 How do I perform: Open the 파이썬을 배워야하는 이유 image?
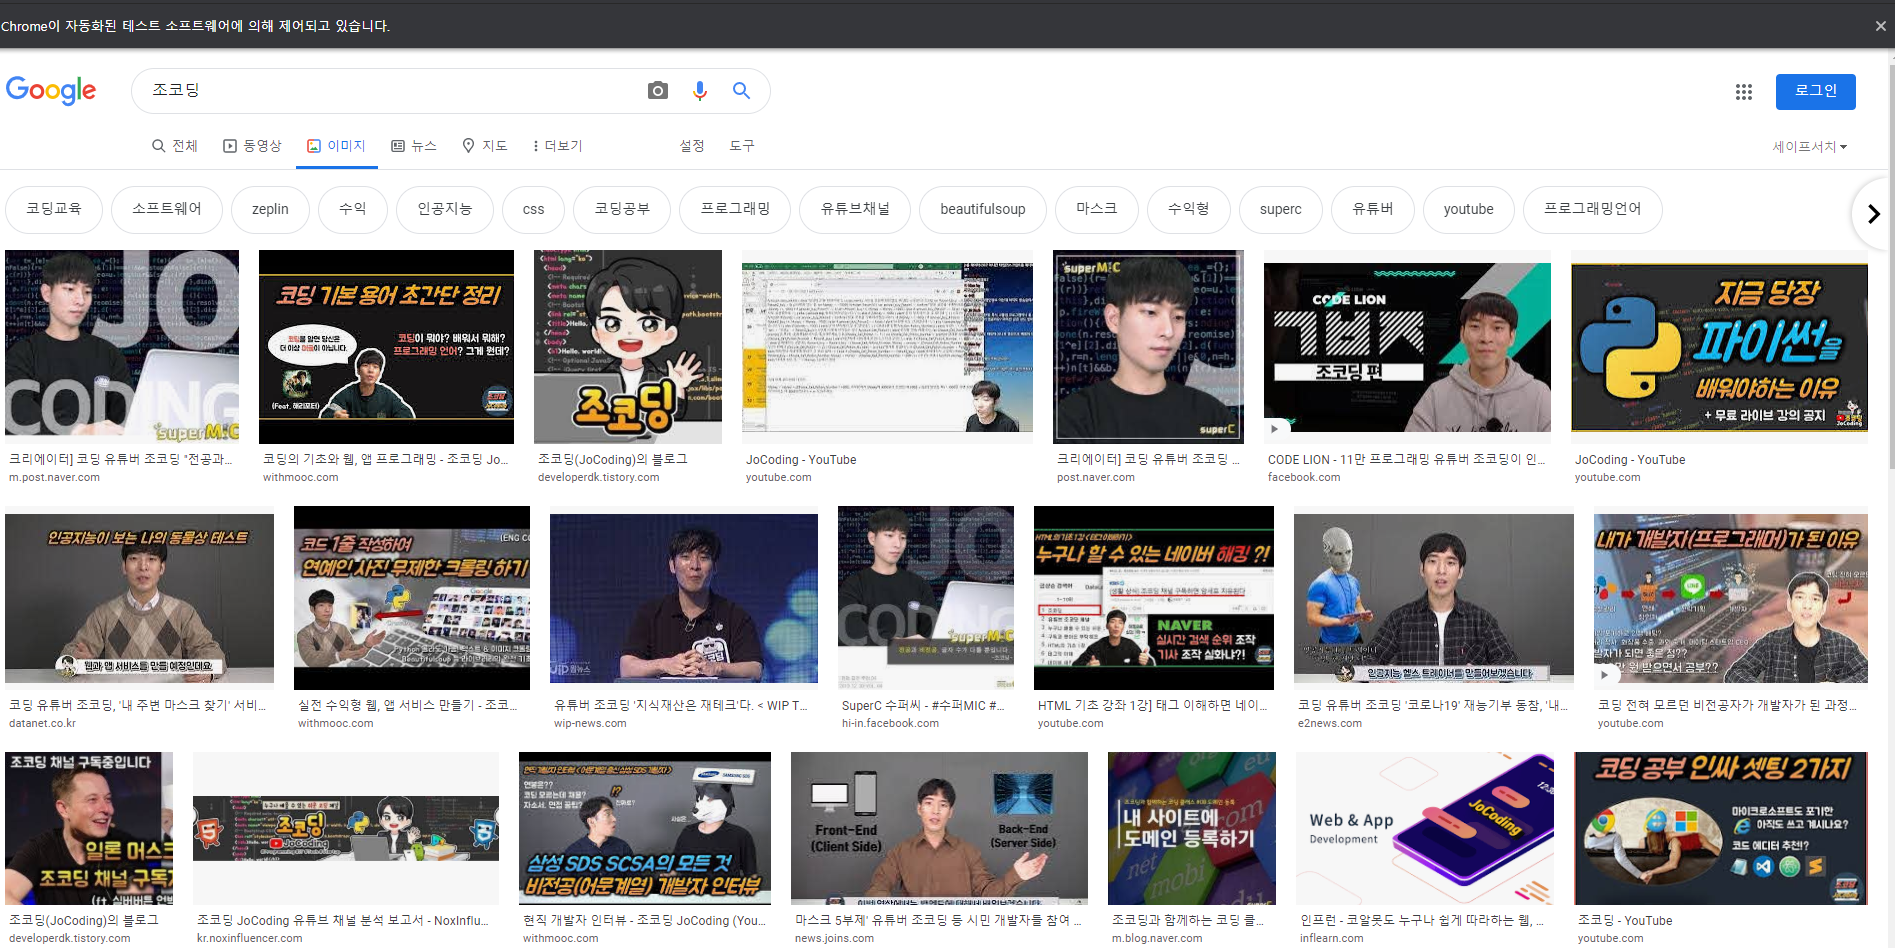click(1719, 348)
